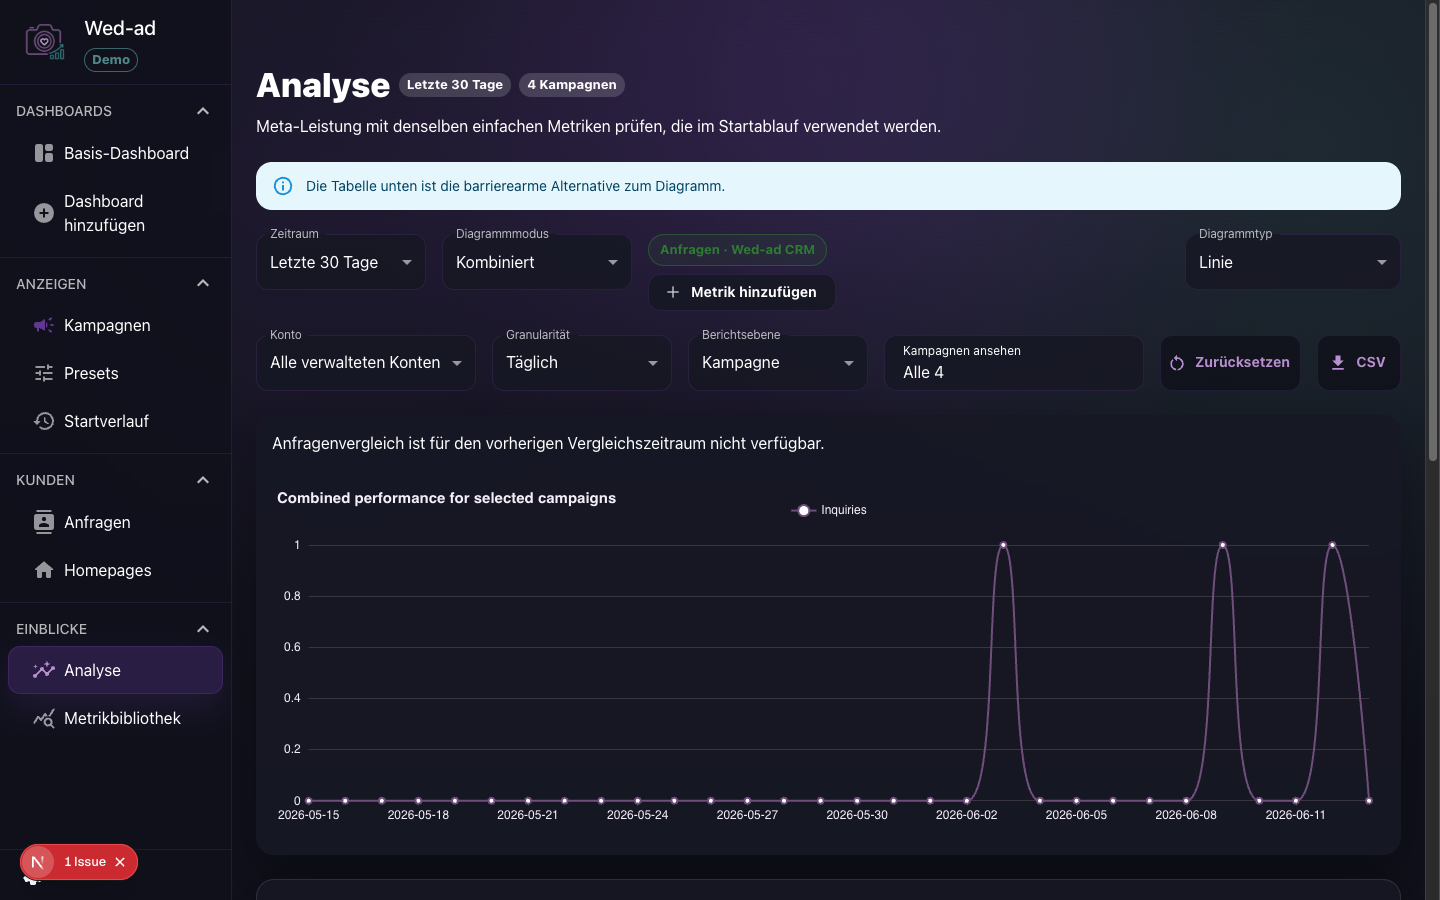Select Dashboard hinzufügen in the sidebar
Image resolution: width=1440 pixels, height=900 pixels.
(115, 213)
